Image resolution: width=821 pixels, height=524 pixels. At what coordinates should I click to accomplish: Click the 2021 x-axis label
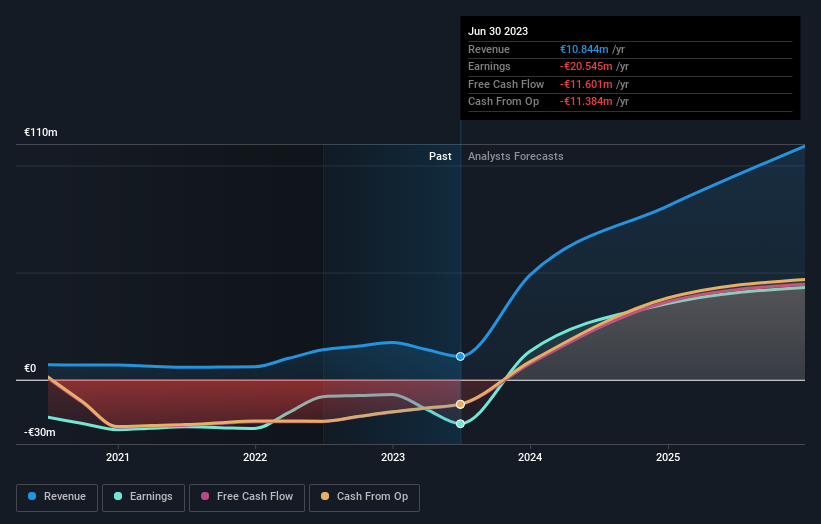tap(118, 457)
